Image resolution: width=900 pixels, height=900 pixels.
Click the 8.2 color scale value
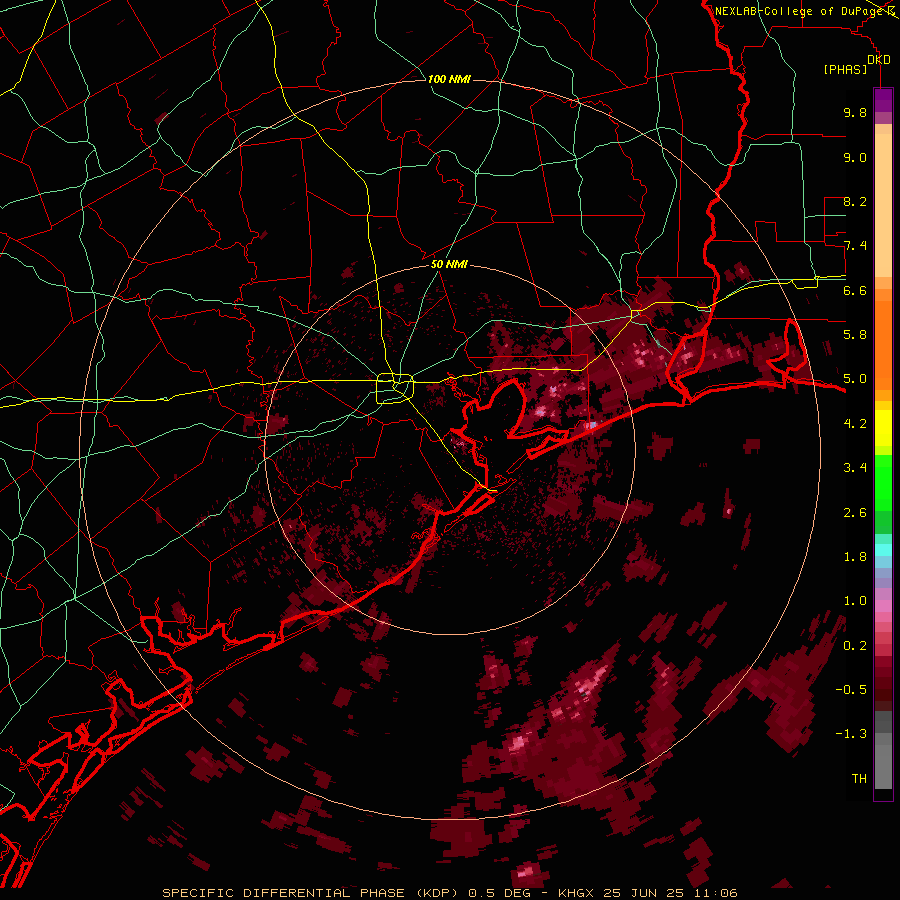[x=855, y=201]
